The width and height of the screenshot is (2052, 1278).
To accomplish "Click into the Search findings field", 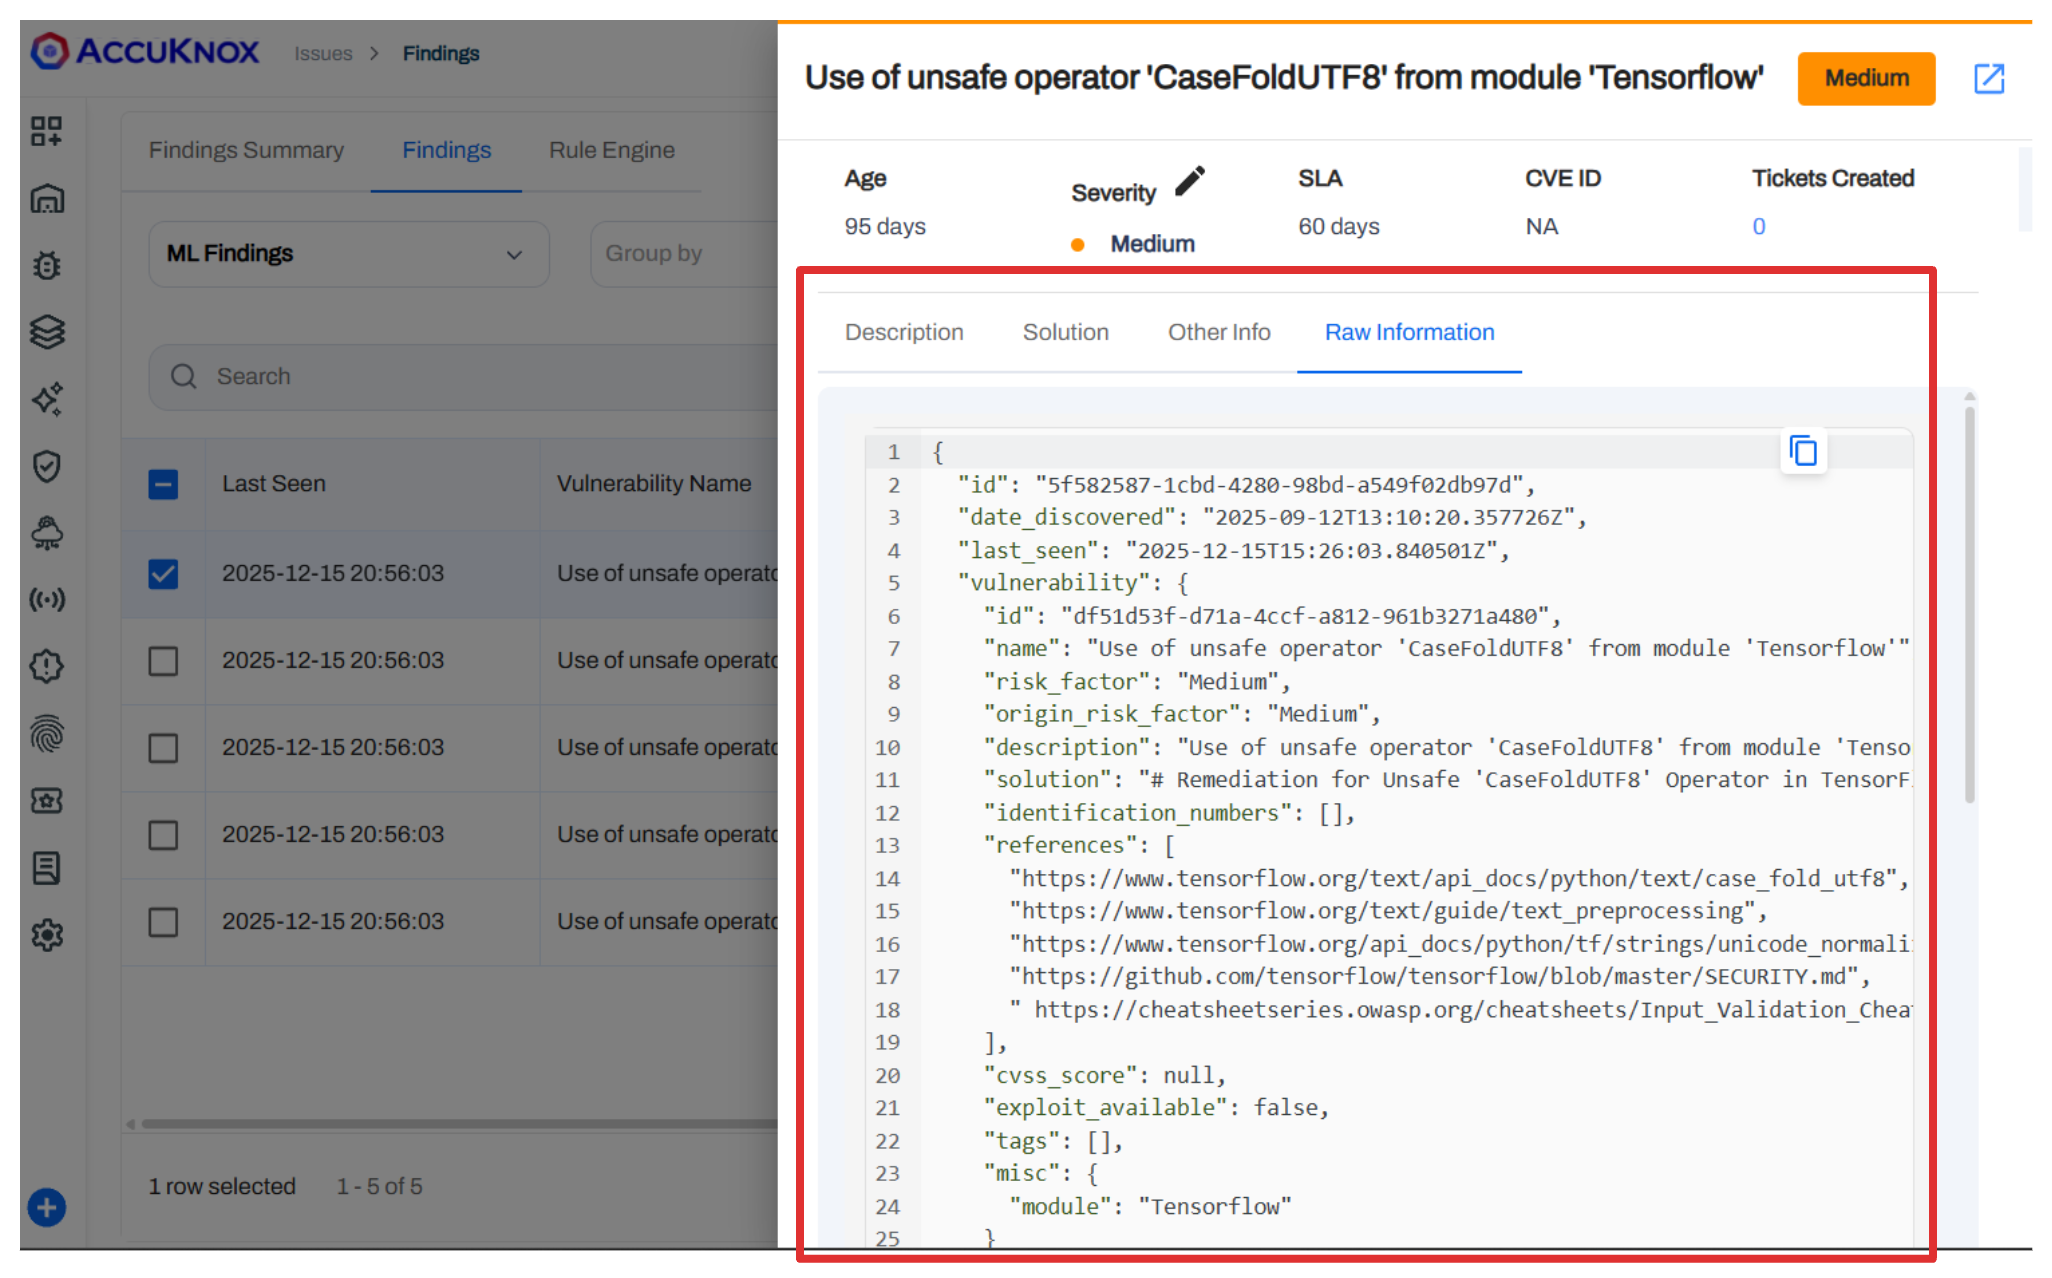I will click(480, 377).
